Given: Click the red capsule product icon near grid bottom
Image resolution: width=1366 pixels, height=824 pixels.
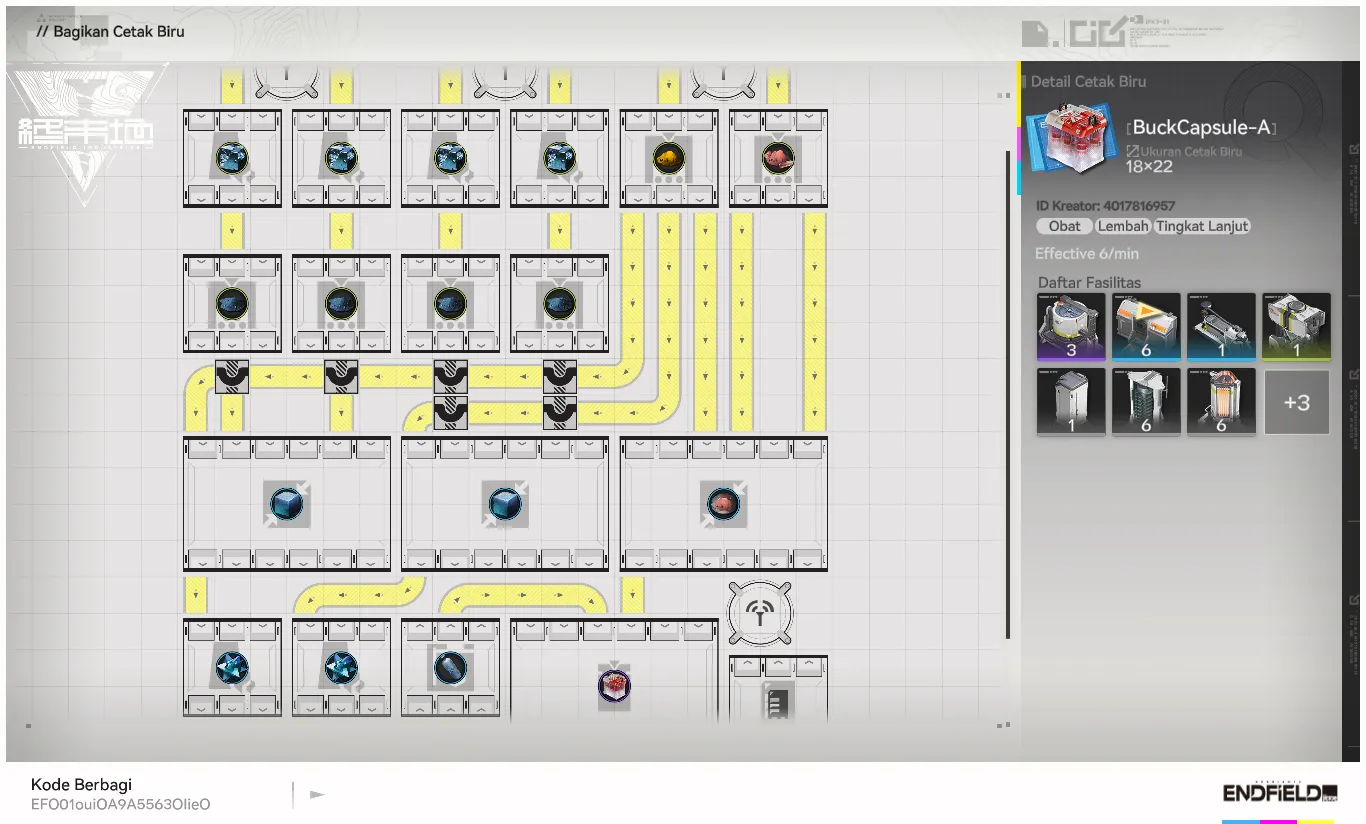Looking at the screenshot, I should 614,685.
